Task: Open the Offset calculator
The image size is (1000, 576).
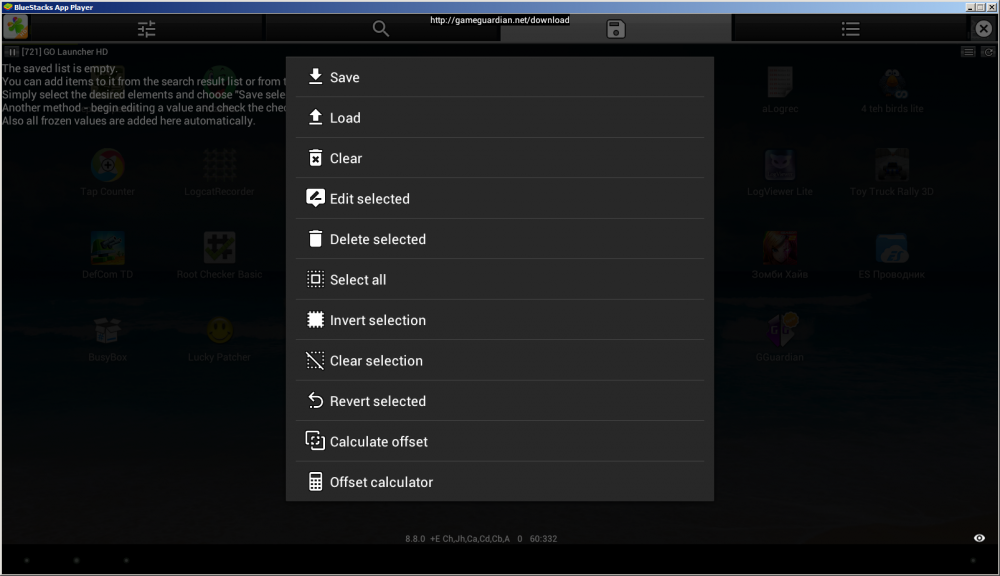Action: (381, 482)
